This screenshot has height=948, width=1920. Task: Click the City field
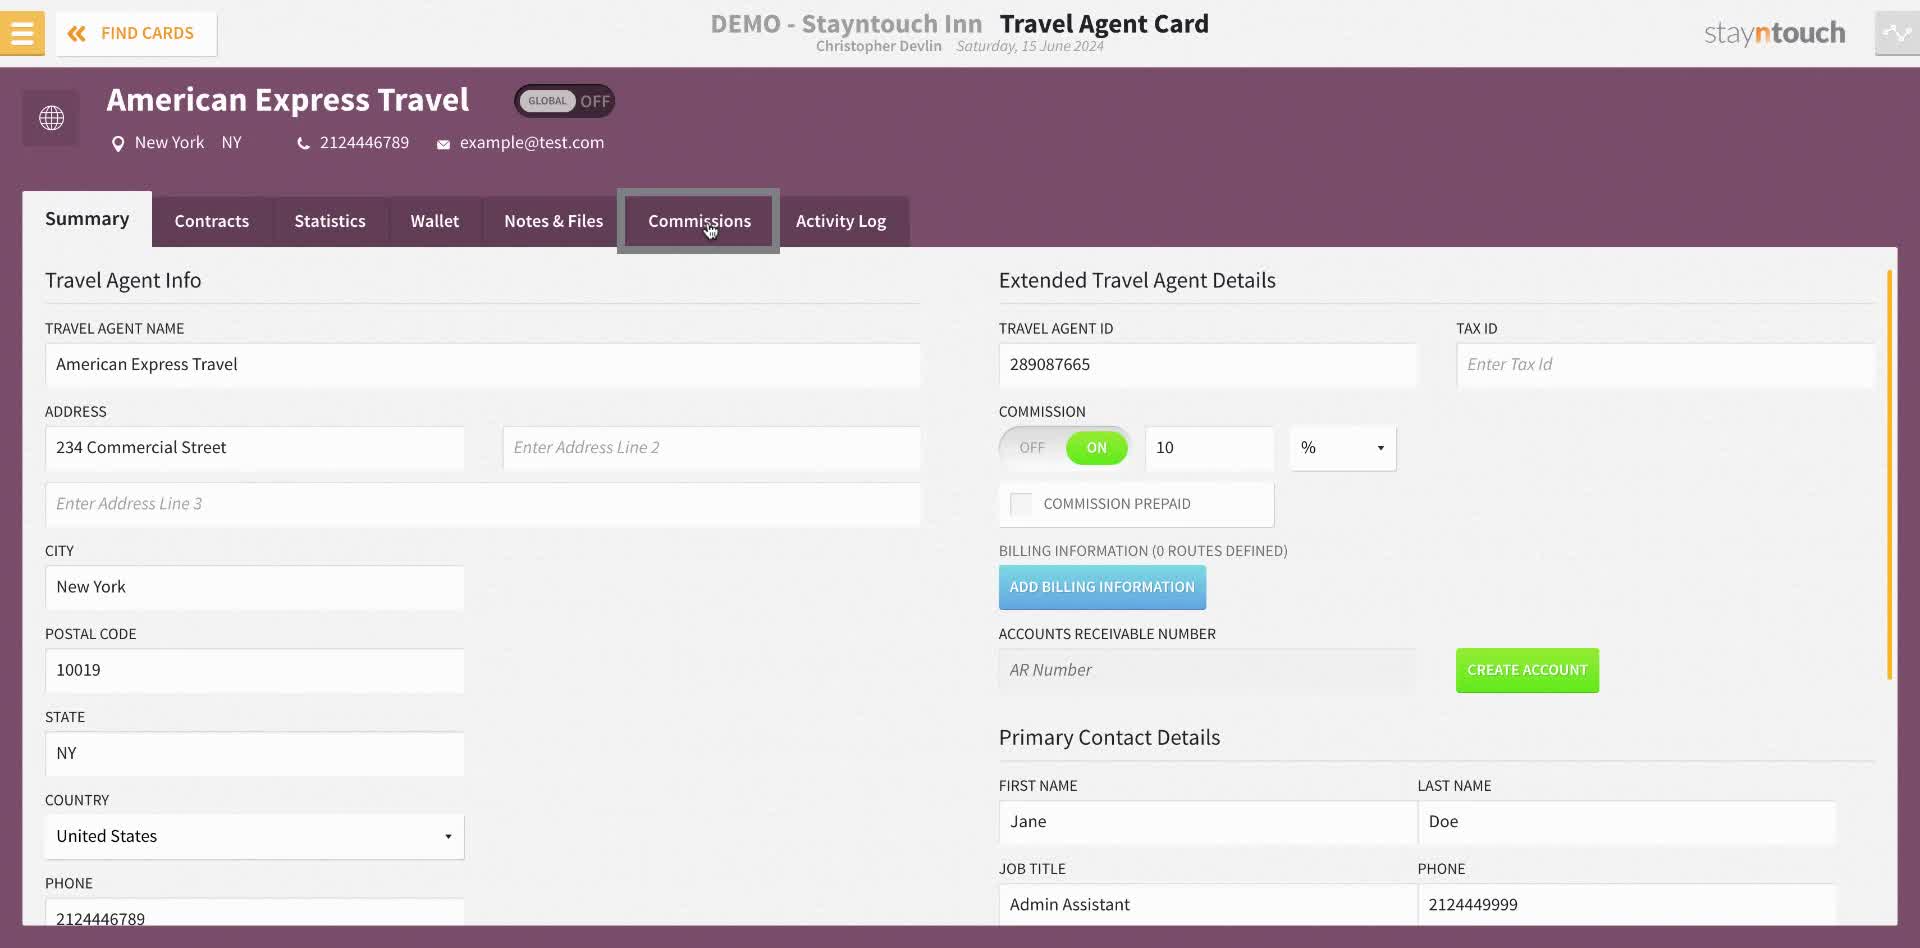pos(254,588)
